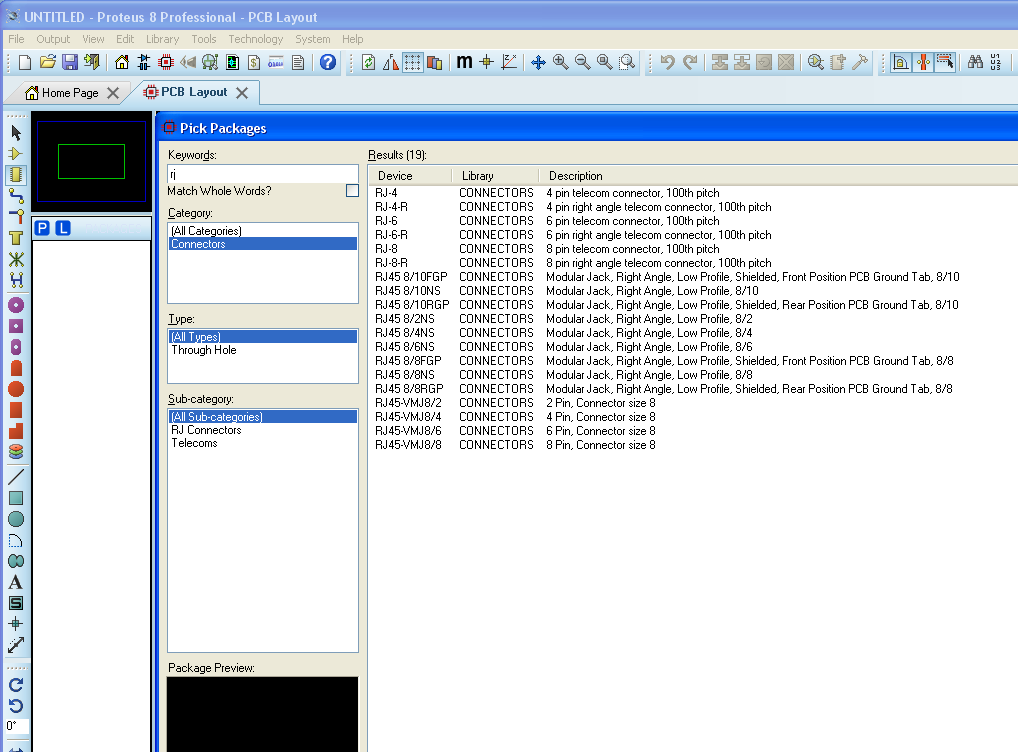The height and width of the screenshot is (752, 1018).
Task: Select 'RJ Connectors' sub-category
Action: [x=263, y=430]
